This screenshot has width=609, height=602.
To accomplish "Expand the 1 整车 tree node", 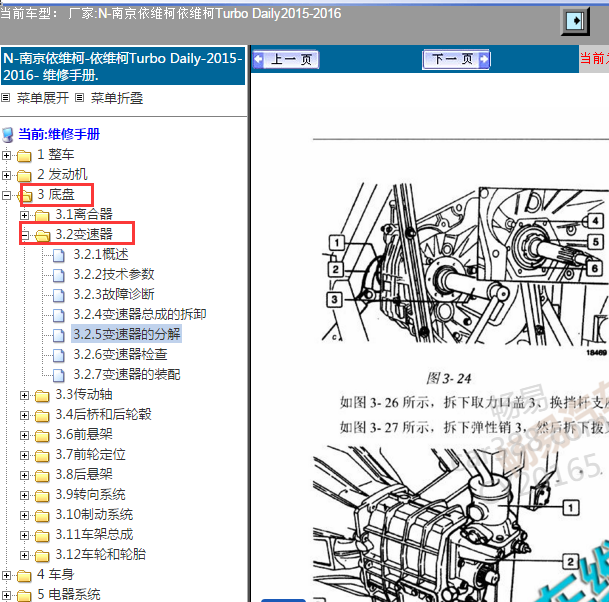I will [6, 155].
